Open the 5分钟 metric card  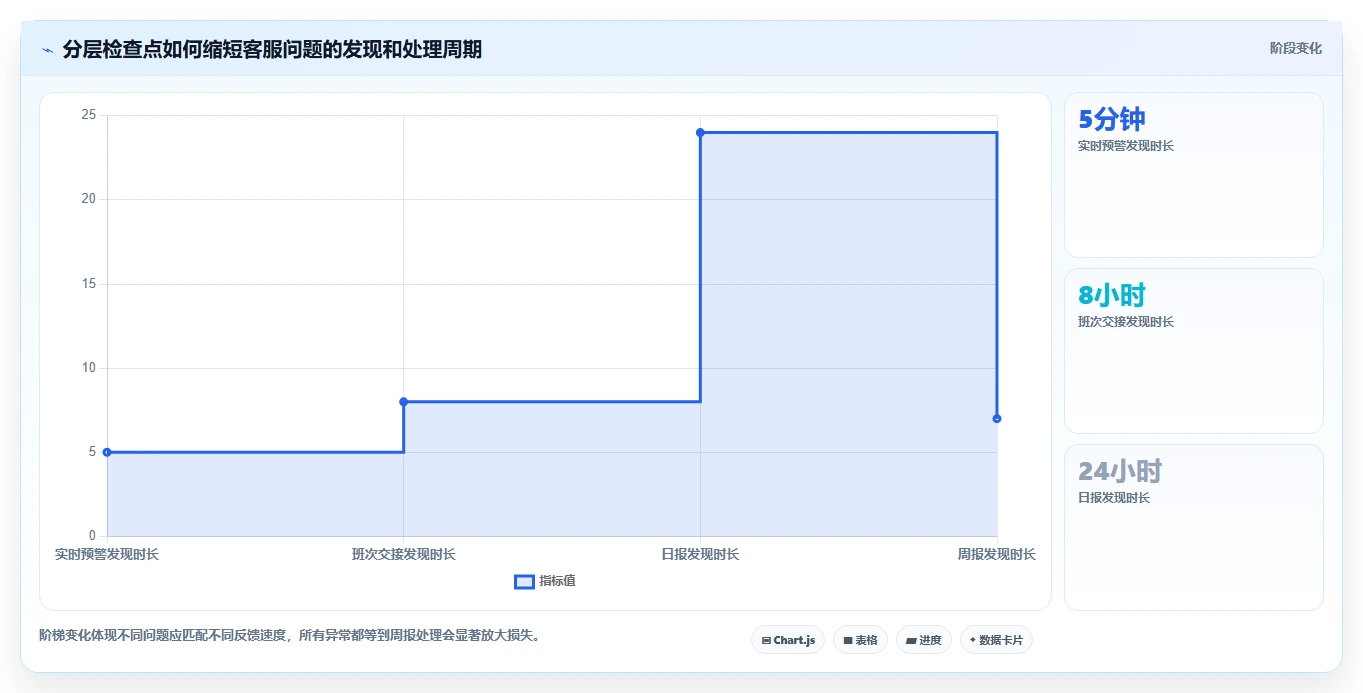(x=1194, y=175)
